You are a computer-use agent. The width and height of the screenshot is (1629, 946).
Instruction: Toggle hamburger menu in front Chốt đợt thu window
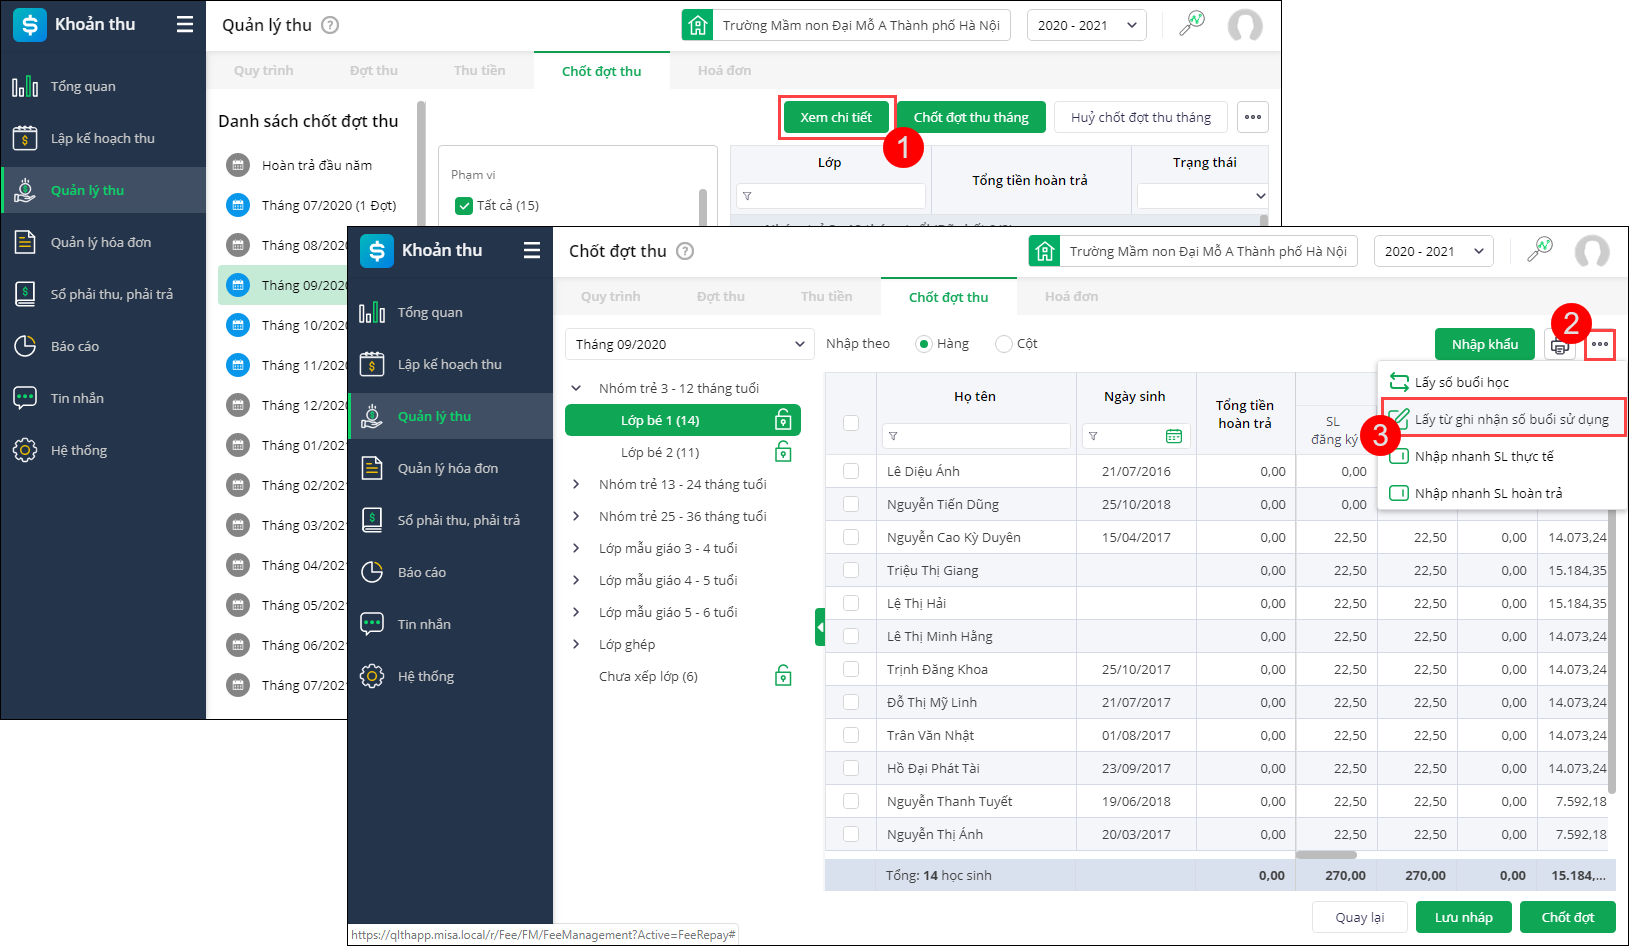tap(532, 251)
